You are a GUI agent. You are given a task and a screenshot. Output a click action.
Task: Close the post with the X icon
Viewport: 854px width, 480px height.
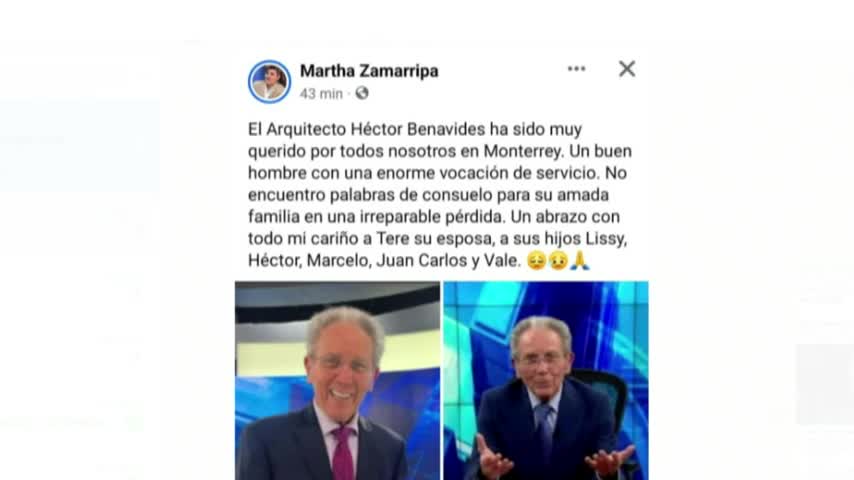(627, 69)
